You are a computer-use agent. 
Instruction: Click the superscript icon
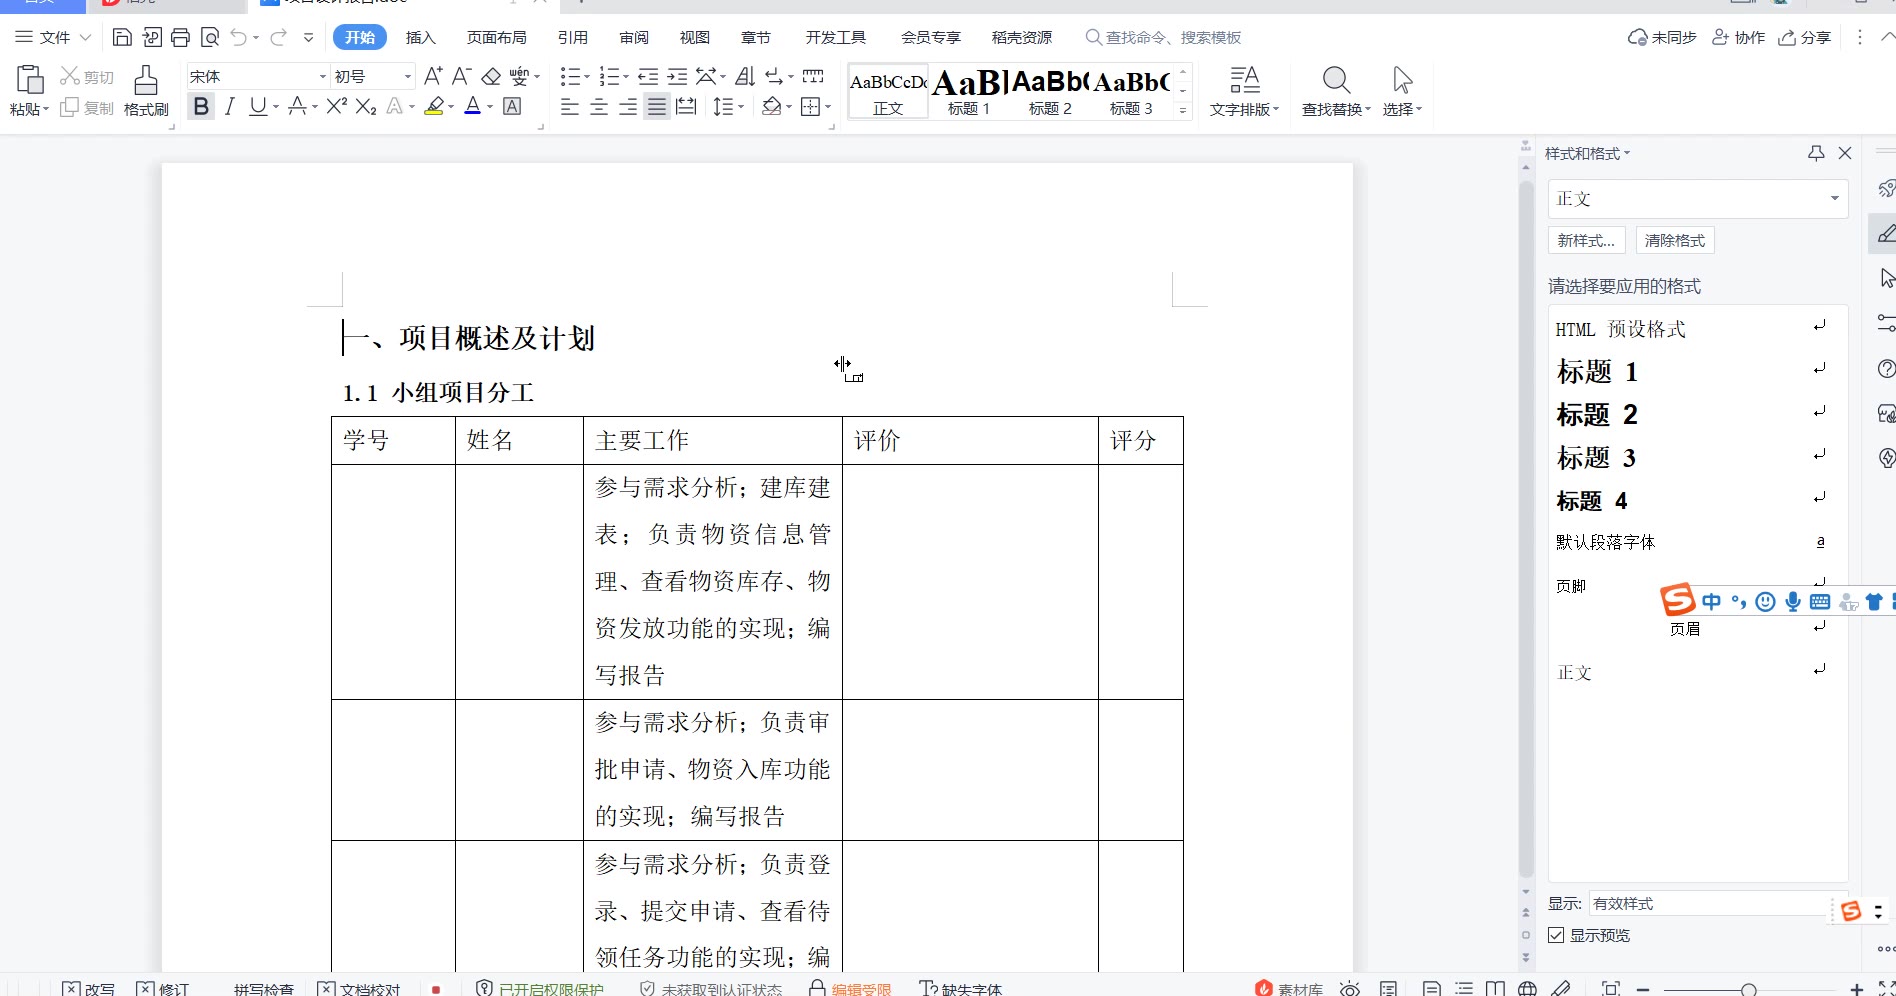pyautogui.click(x=336, y=107)
